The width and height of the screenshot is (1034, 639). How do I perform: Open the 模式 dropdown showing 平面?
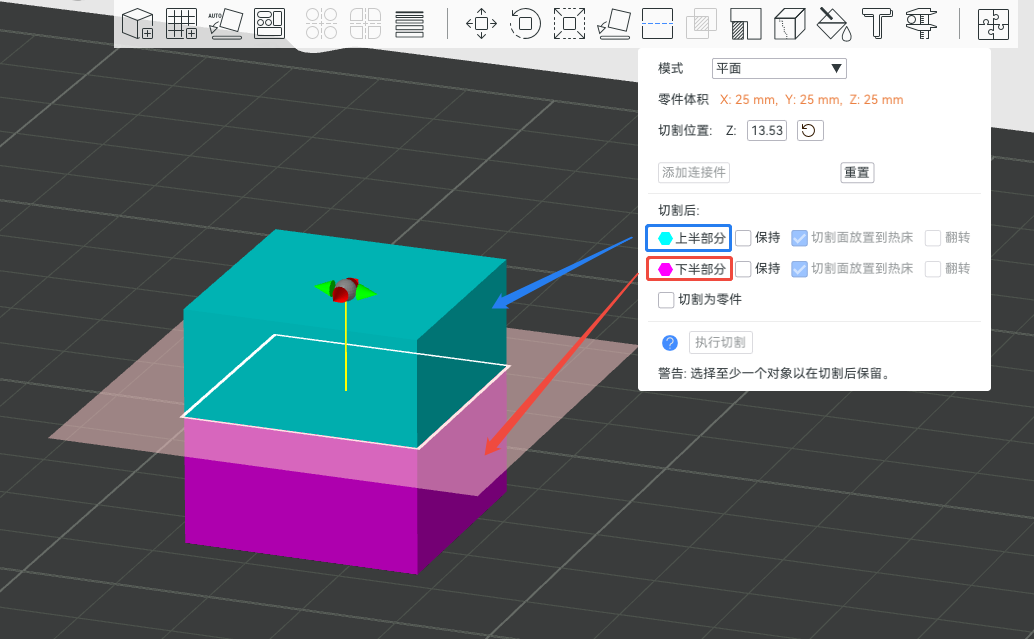point(779,69)
